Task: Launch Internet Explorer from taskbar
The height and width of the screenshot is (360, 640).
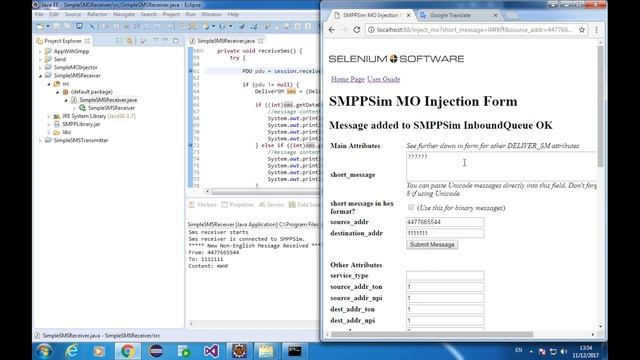Action: 71,351
